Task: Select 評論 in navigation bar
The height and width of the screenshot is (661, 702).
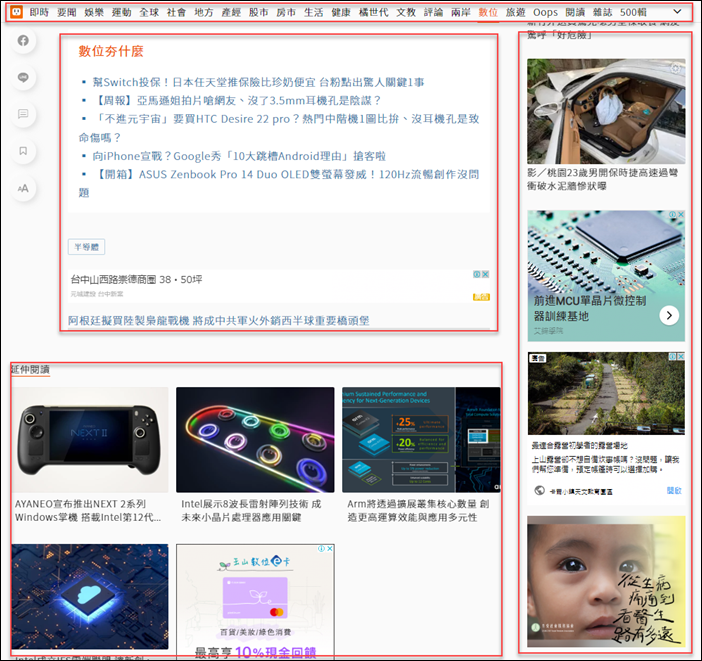Action: (x=433, y=12)
